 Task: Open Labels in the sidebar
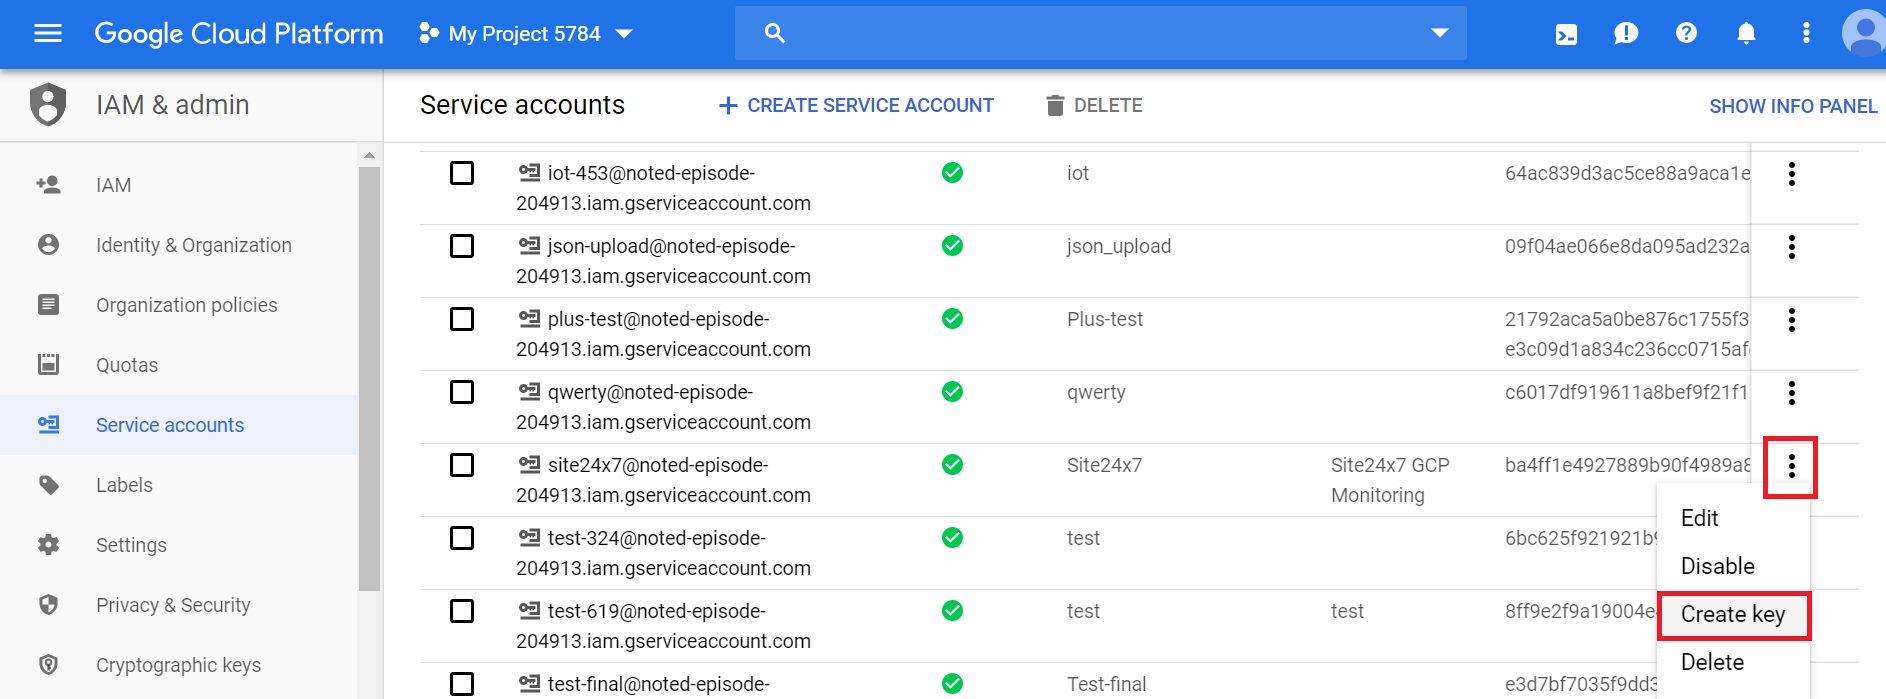(124, 485)
